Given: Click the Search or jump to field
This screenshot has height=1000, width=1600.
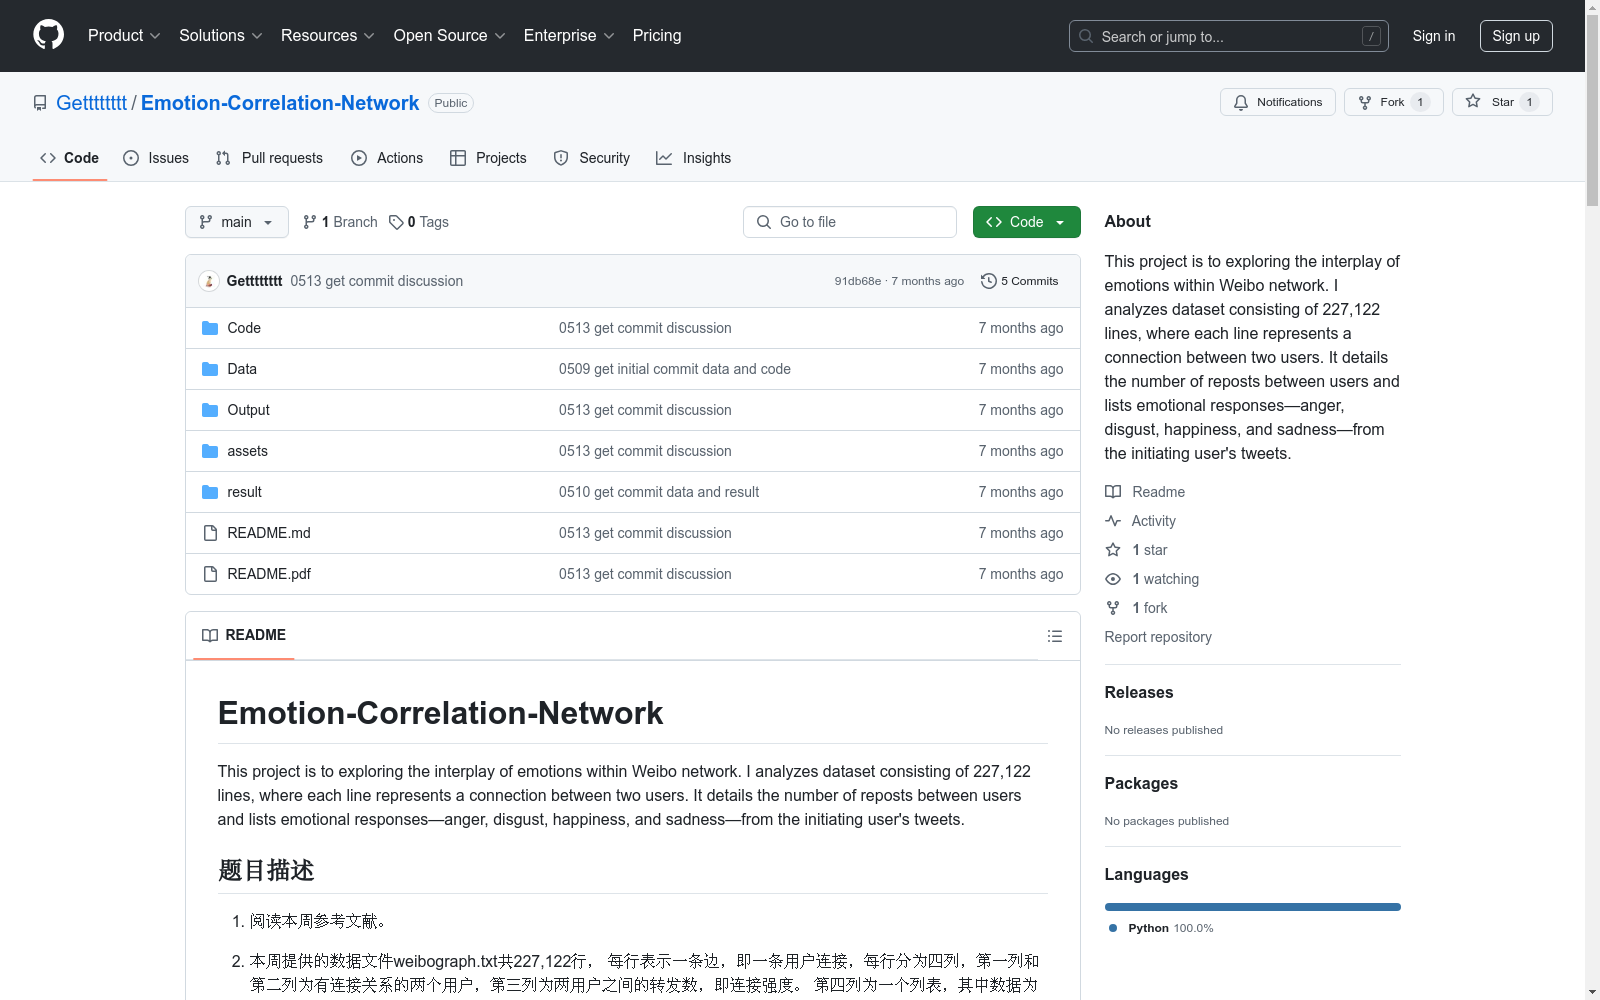Looking at the screenshot, I should pos(1229,36).
